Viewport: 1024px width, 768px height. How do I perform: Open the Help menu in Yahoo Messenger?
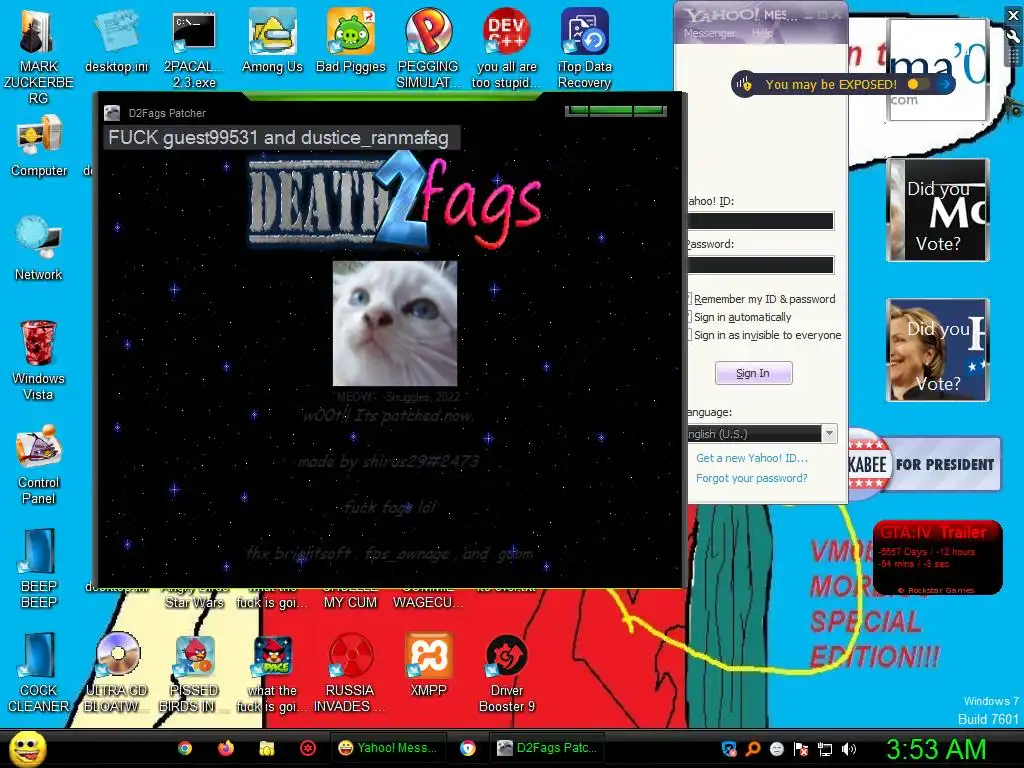[x=762, y=33]
